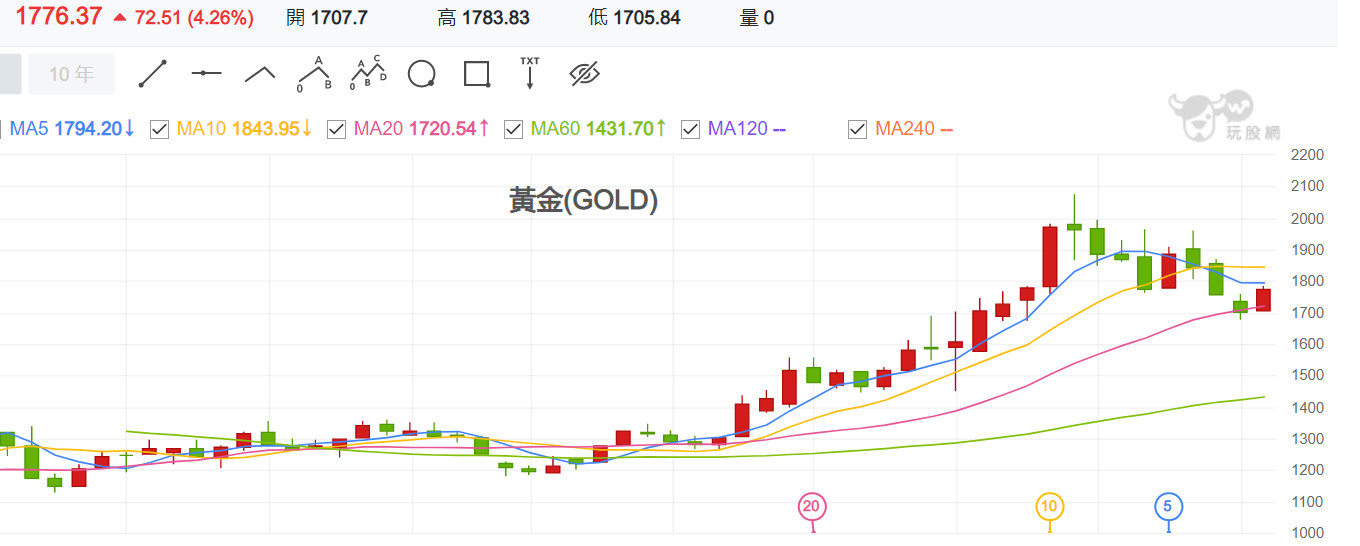Select the trend line drawing tool

tap(152, 74)
